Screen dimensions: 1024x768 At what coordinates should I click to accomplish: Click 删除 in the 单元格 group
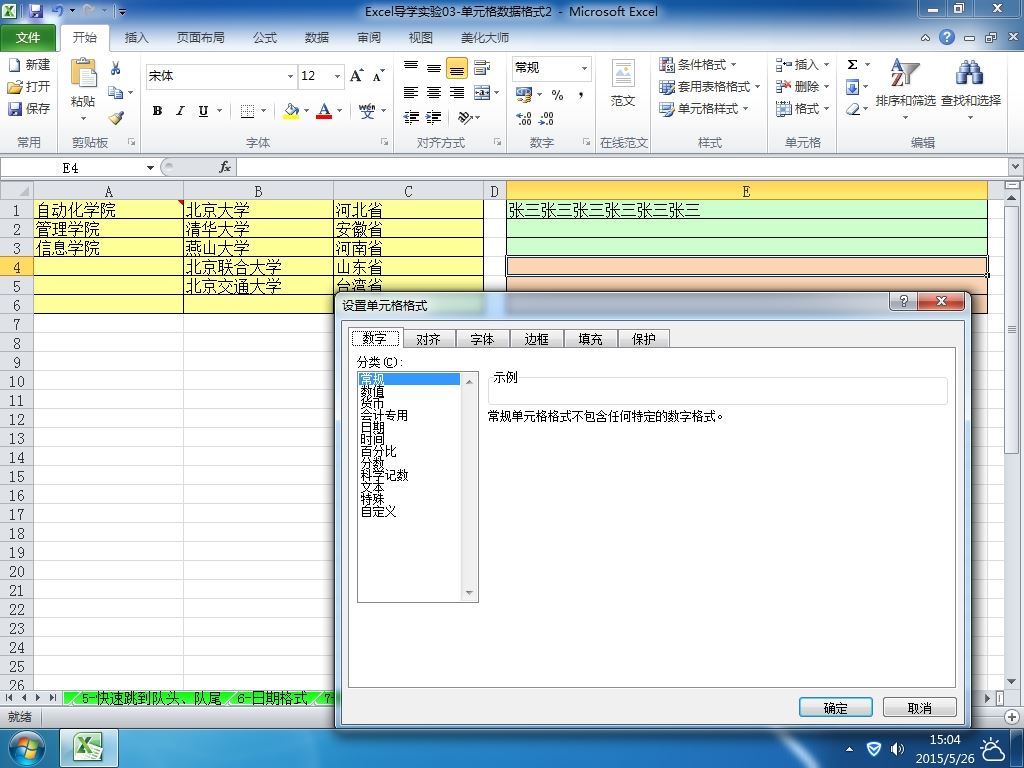pyautogui.click(x=803, y=86)
